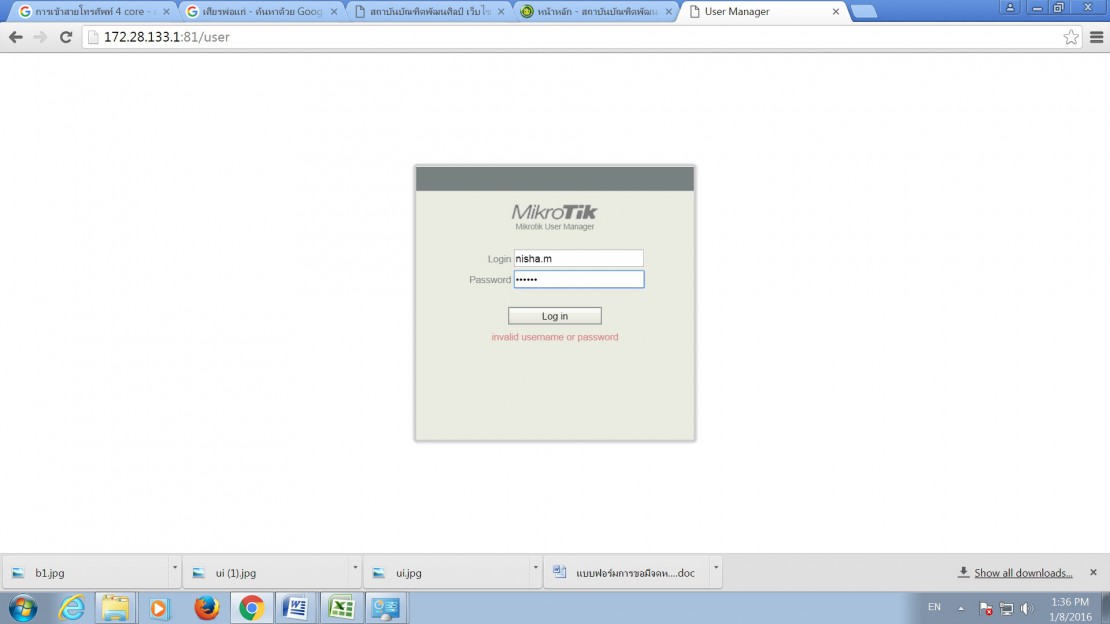Open the volume control in system tray
Screen dimensions: 1110x624
1026,608
